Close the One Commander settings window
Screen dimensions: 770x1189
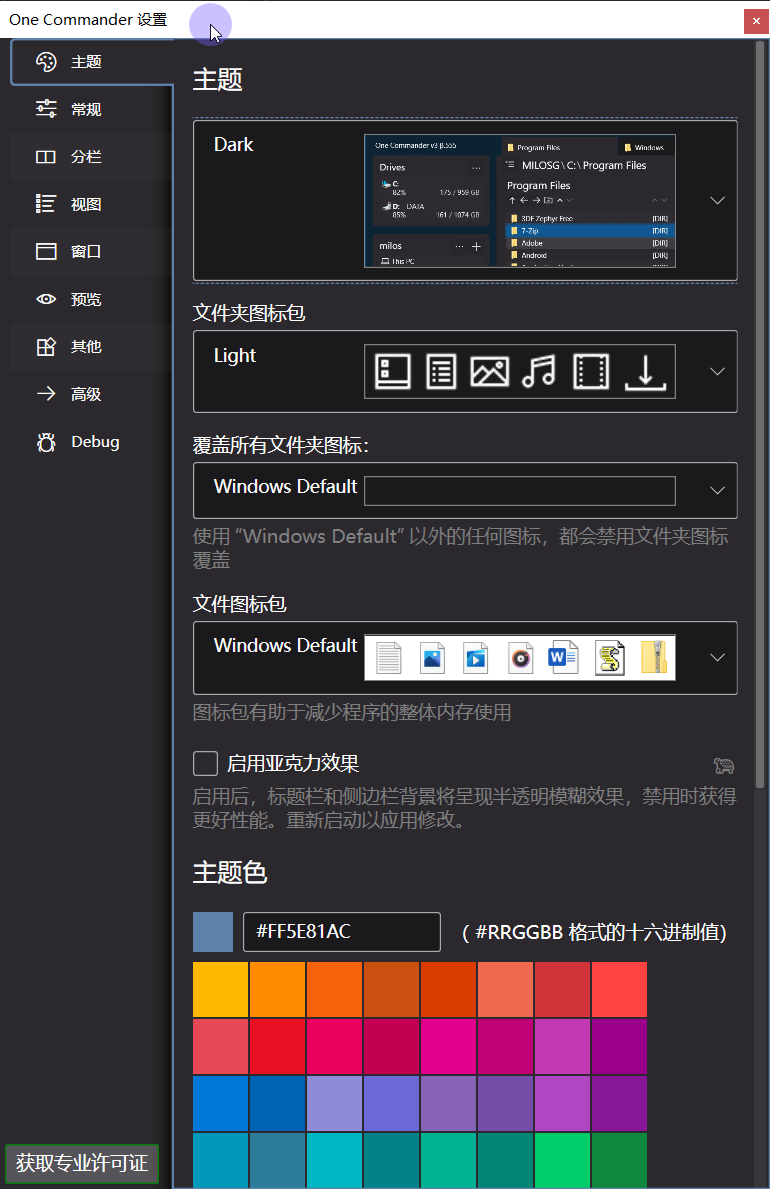pos(755,20)
